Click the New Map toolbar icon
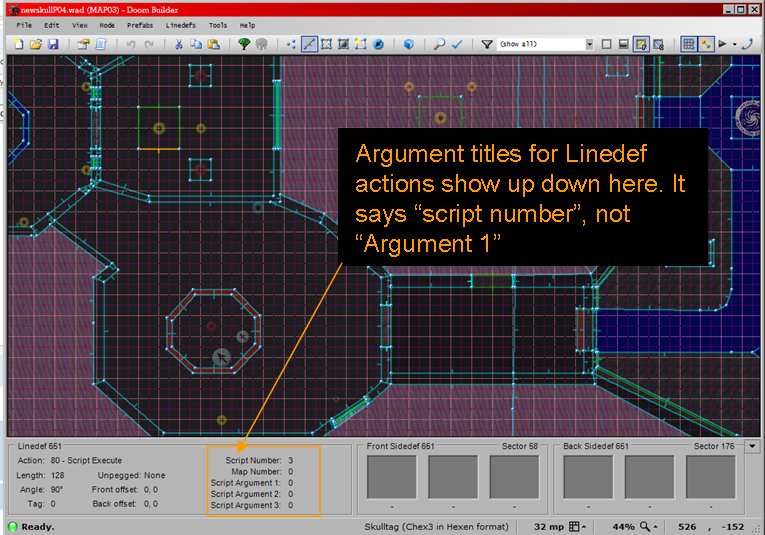Screen dimensions: 765x535 18,44
